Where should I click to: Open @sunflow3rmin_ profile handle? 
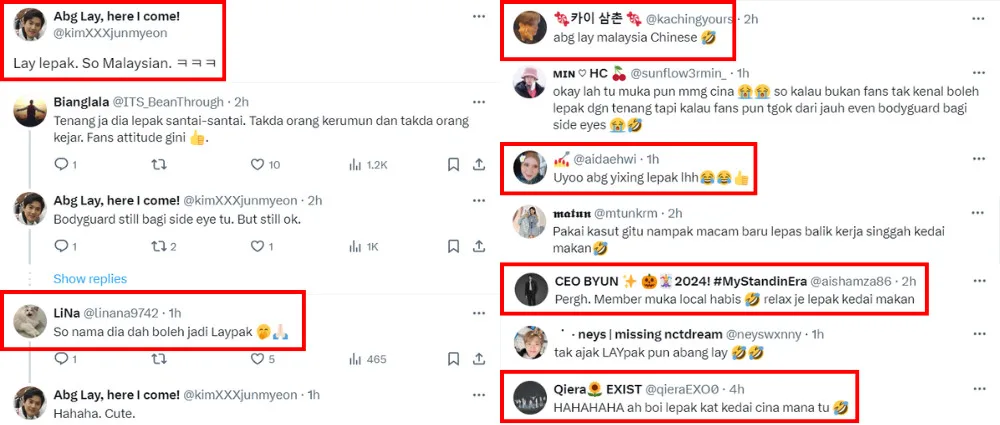point(679,73)
